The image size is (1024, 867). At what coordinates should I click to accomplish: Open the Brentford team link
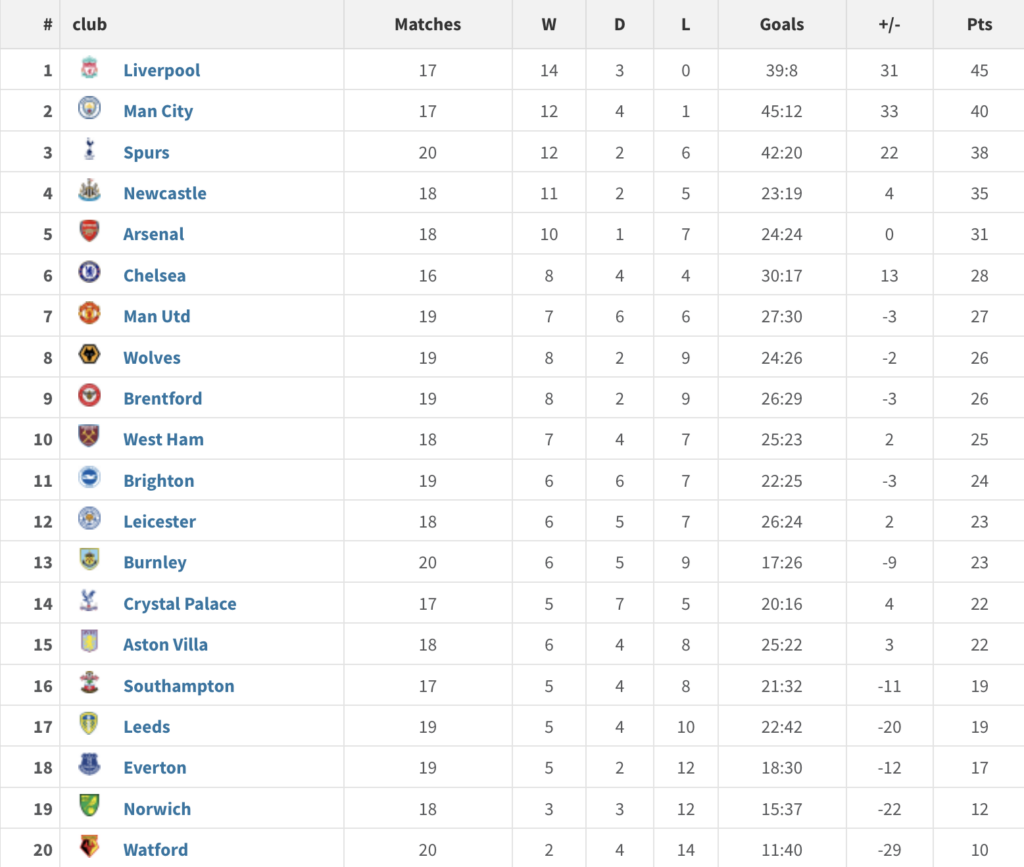click(163, 399)
